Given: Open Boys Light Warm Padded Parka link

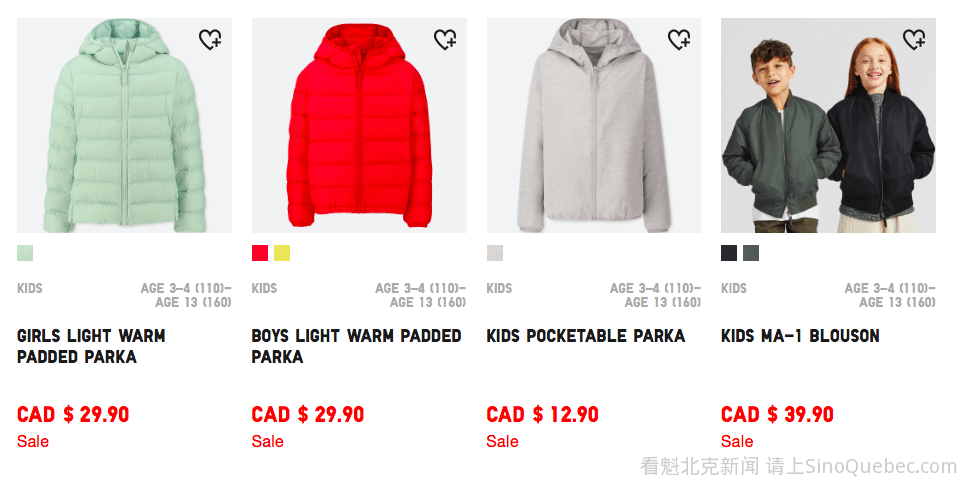Looking at the screenshot, I should (x=356, y=346).
